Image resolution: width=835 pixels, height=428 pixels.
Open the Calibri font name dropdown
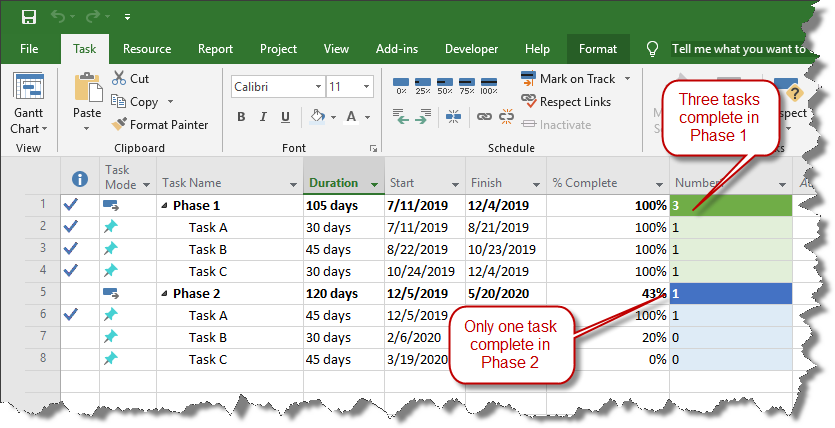tap(318, 87)
